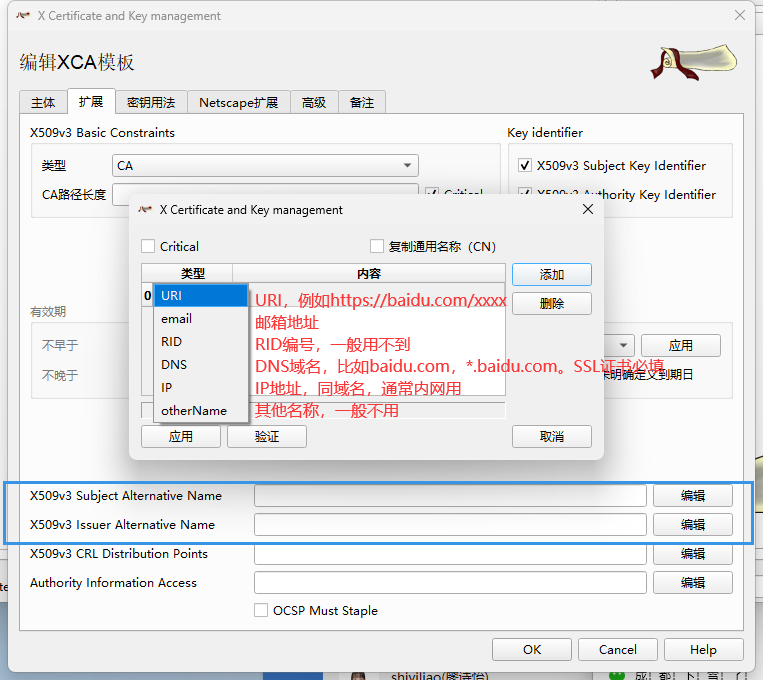Click the X509v3 CRL Distribution Points field
763x680 pixels.
450,554
